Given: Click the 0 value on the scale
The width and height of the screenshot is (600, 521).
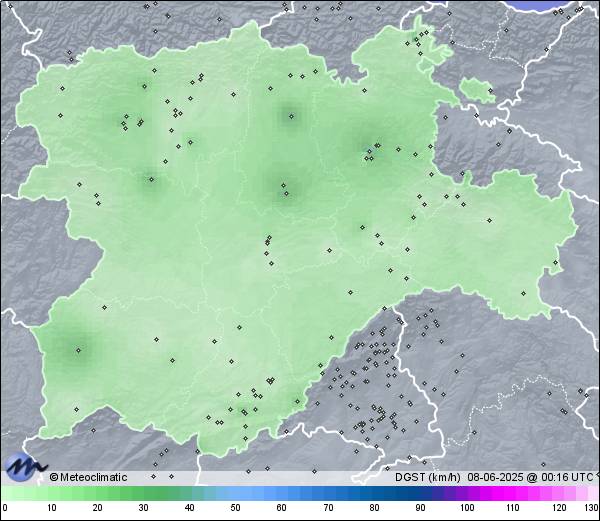Looking at the screenshot, I should (x=5, y=508).
